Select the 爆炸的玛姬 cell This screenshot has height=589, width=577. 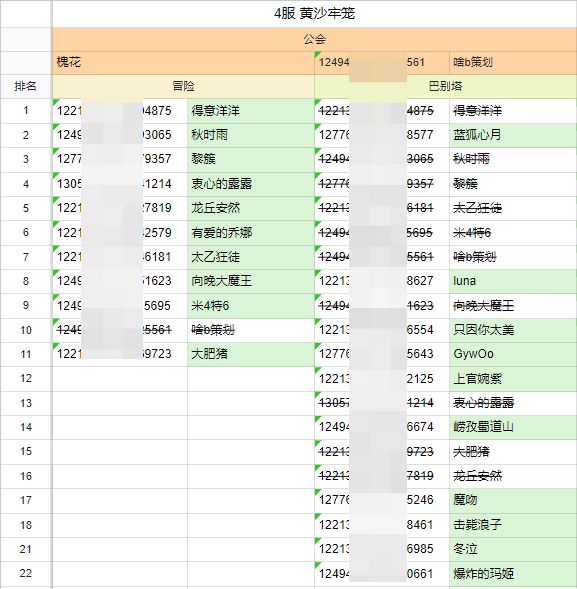point(513,574)
